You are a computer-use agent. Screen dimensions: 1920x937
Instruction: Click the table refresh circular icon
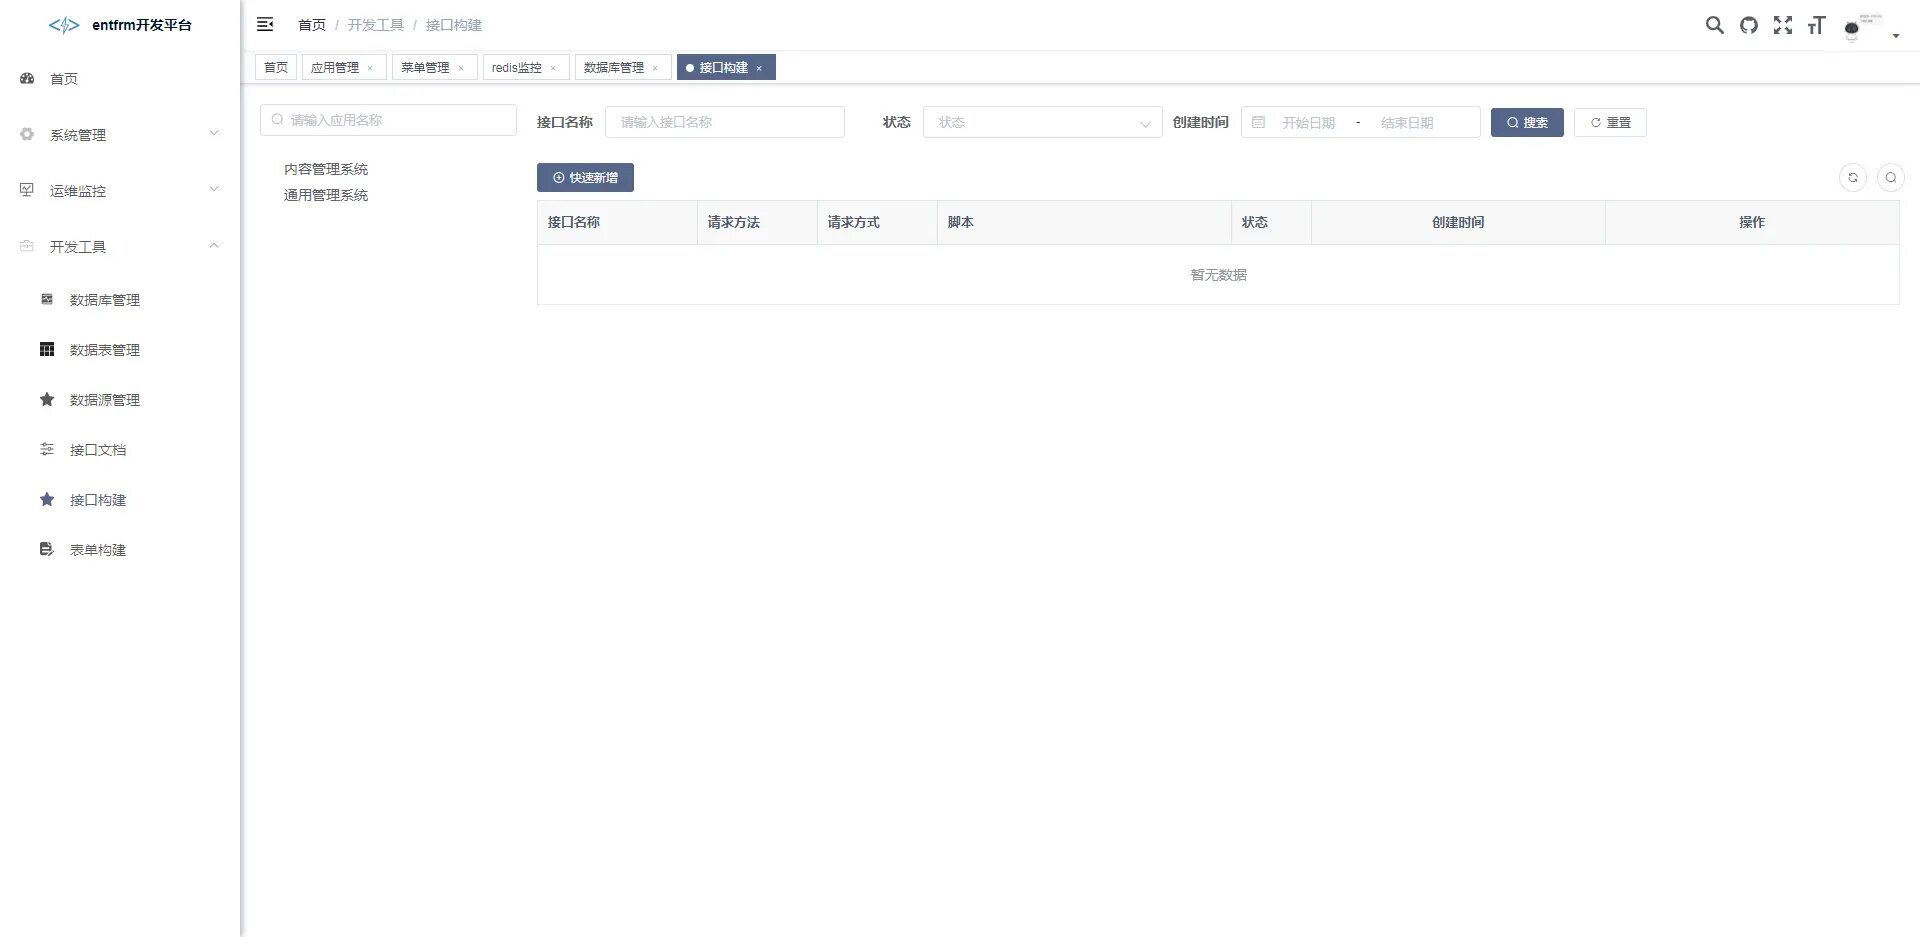click(x=1852, y=178)
